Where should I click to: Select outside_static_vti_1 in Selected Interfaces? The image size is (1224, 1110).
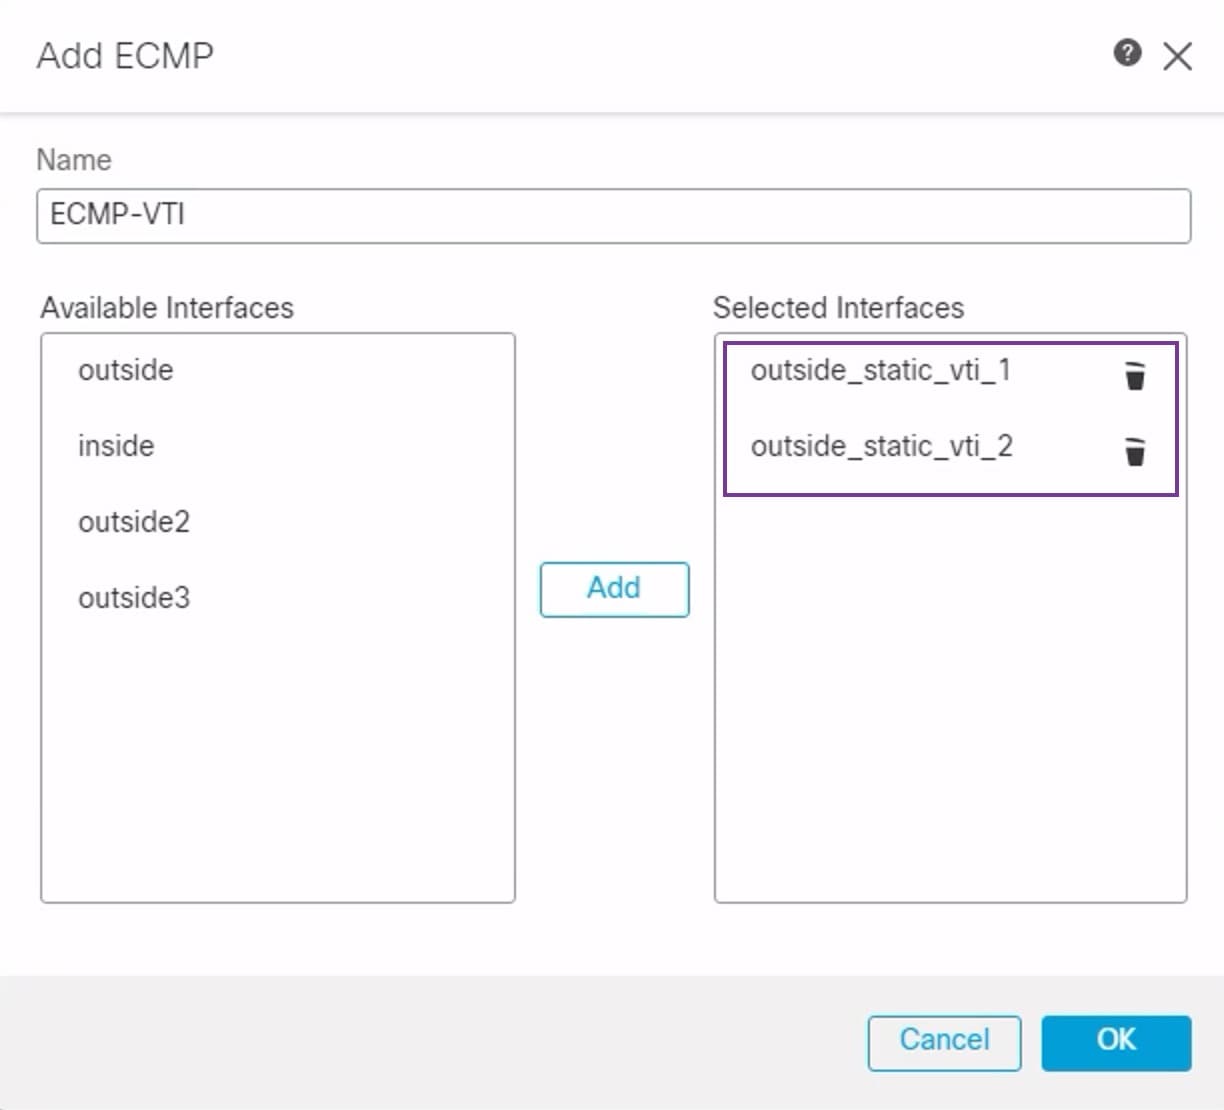pos(883,370)
